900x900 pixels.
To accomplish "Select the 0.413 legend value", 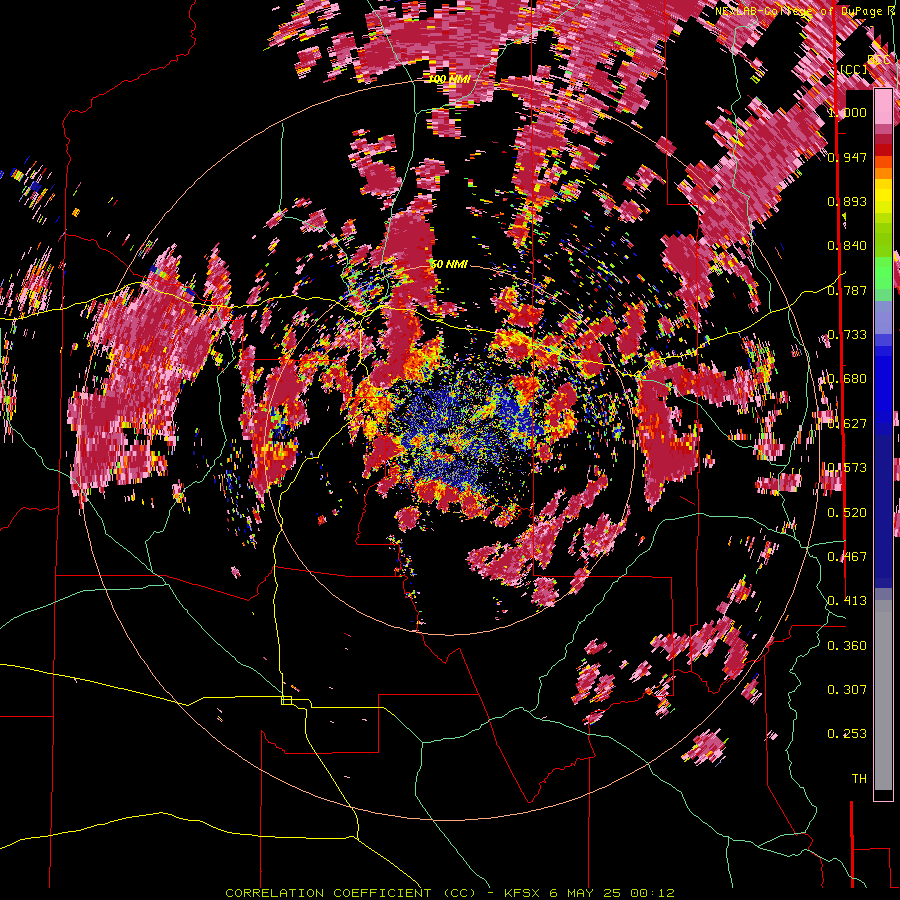I will click(847, 601).
